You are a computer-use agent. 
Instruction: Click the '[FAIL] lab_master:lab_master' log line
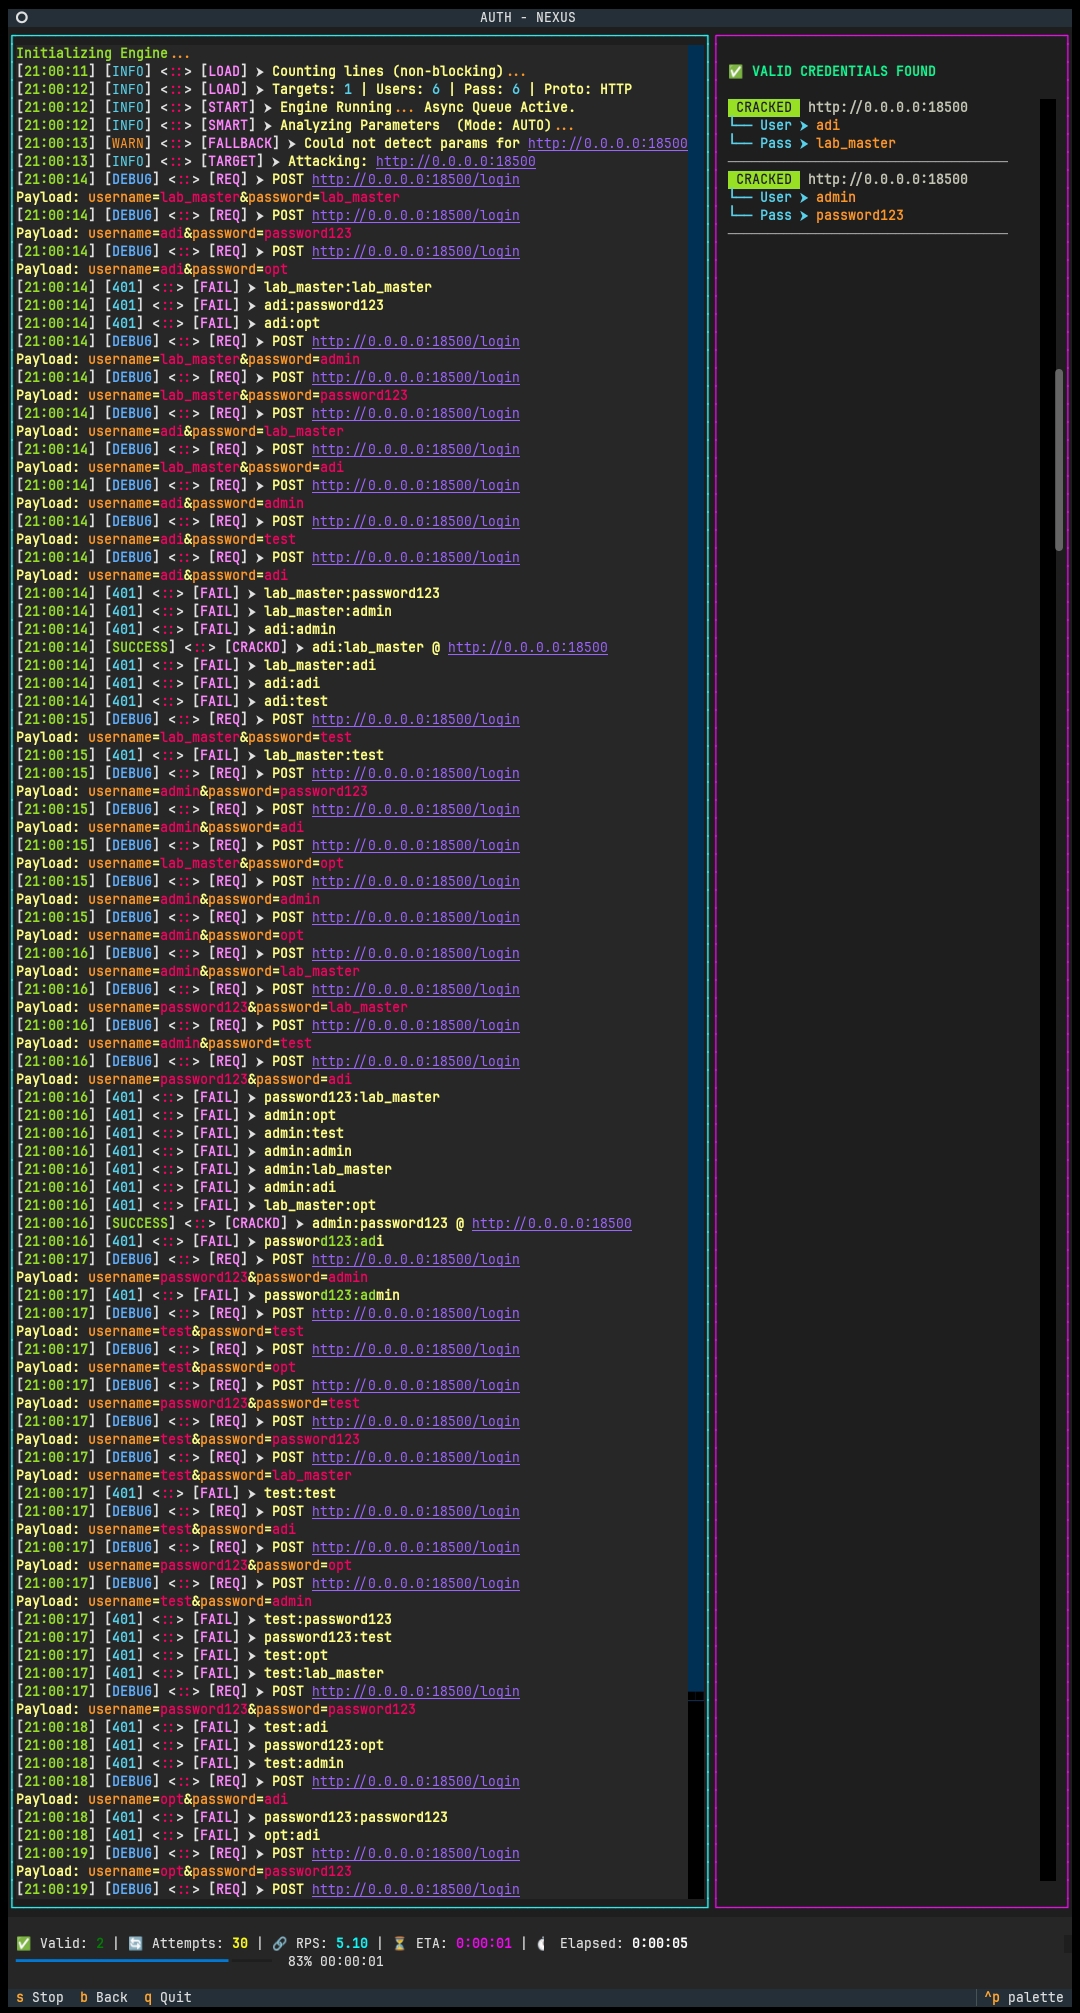click(224, 287)
